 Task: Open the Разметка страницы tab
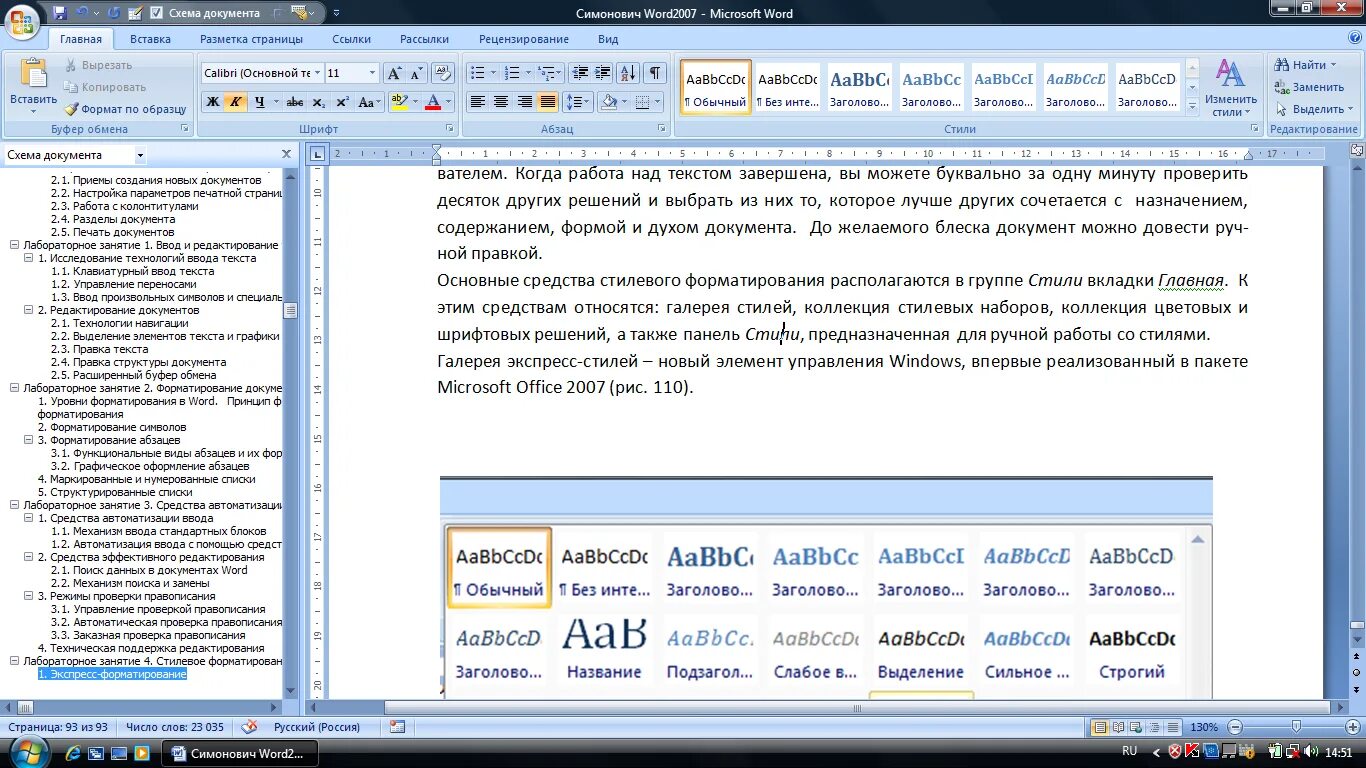pyautogui.click(x=251, y=39)
